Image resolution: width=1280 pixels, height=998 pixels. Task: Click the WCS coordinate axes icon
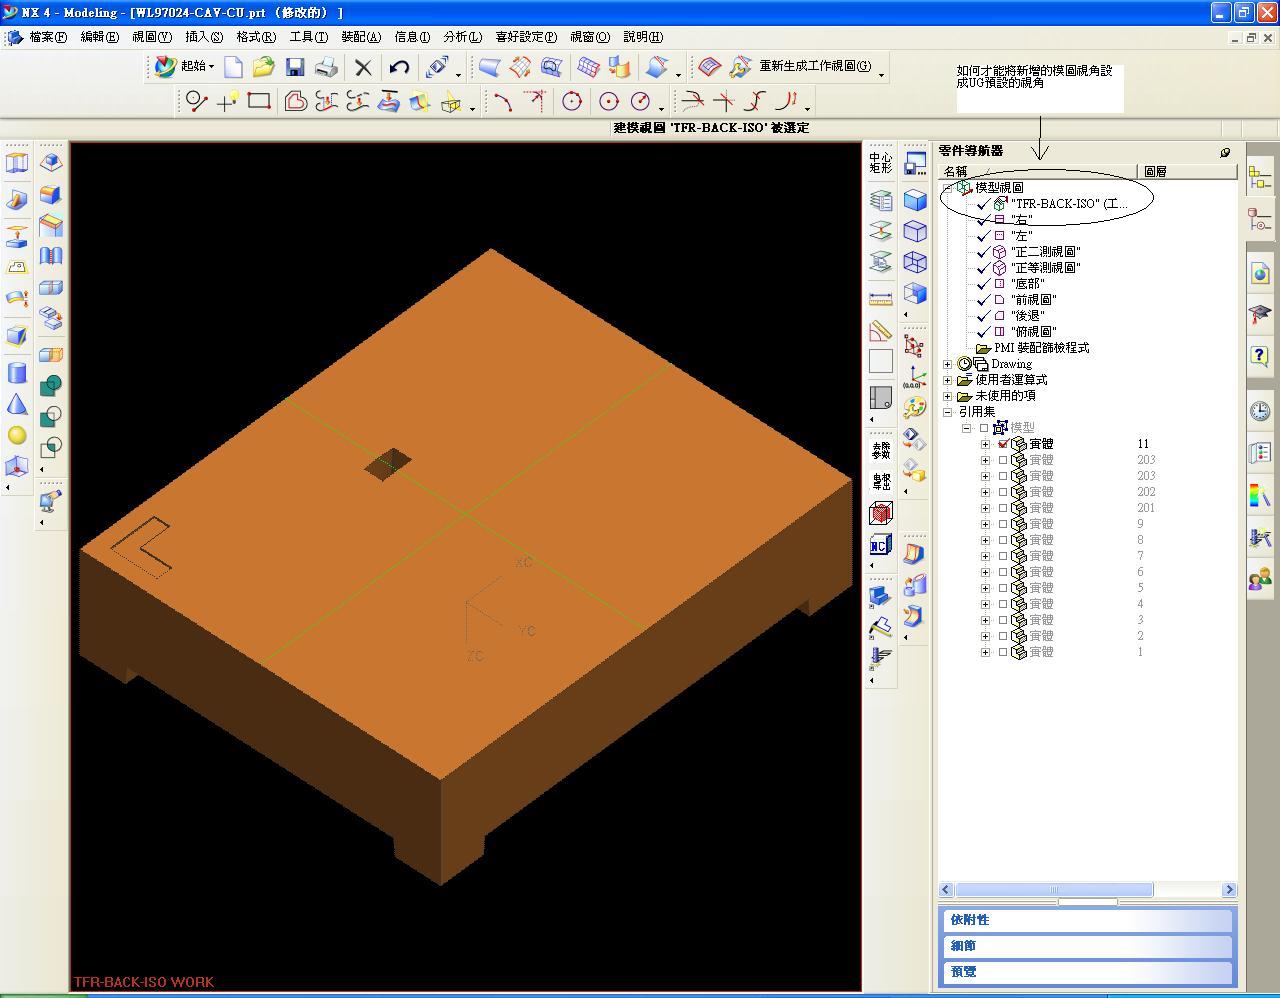click(x=914, y=376)
